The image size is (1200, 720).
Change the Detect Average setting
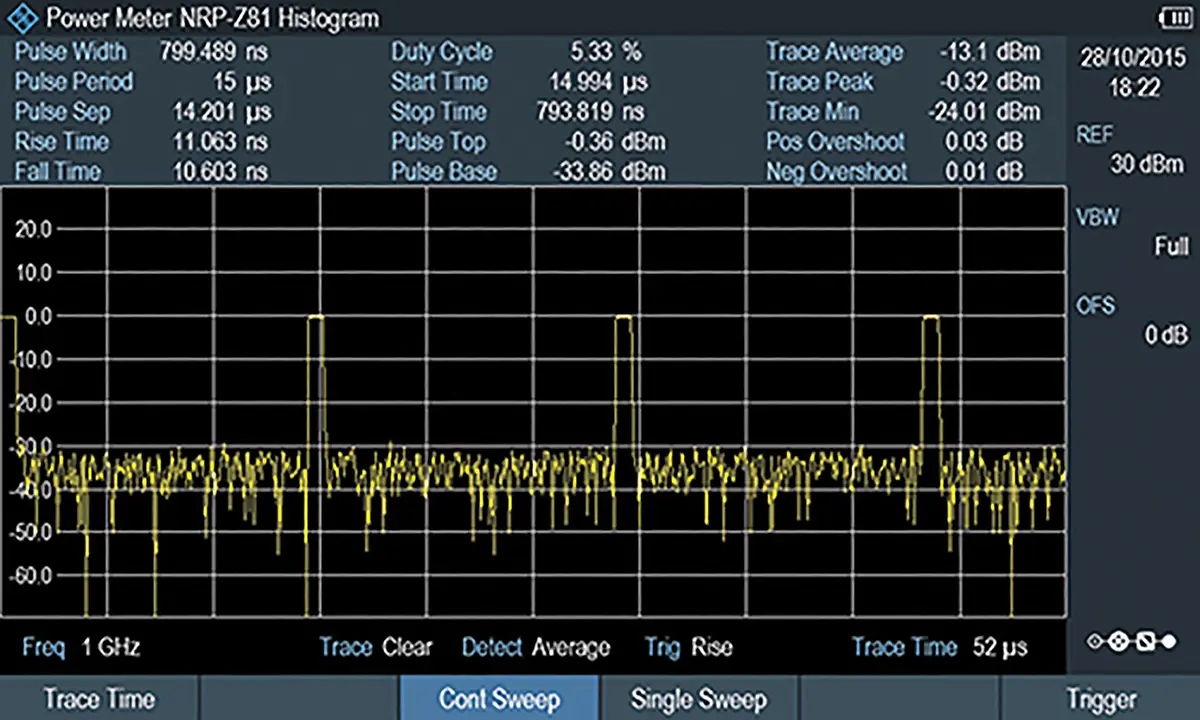[x=535, y=648]
